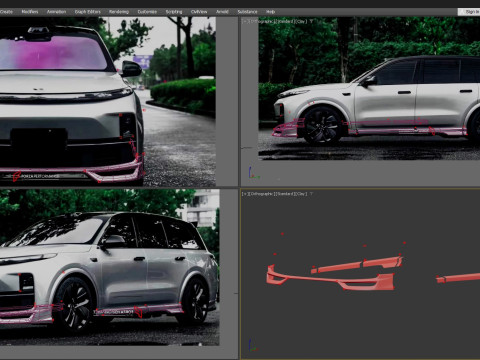Open the Arnold menu
The image size is (480, 360).
(222, 12)
